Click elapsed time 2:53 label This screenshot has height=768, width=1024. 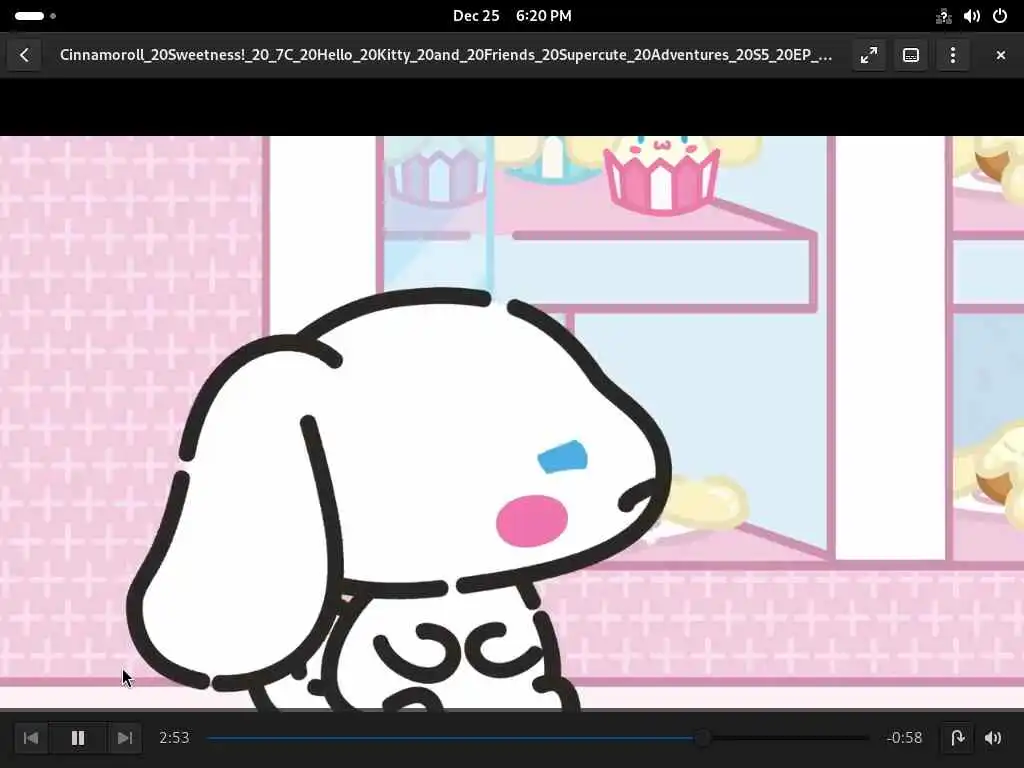click(174, 738)
